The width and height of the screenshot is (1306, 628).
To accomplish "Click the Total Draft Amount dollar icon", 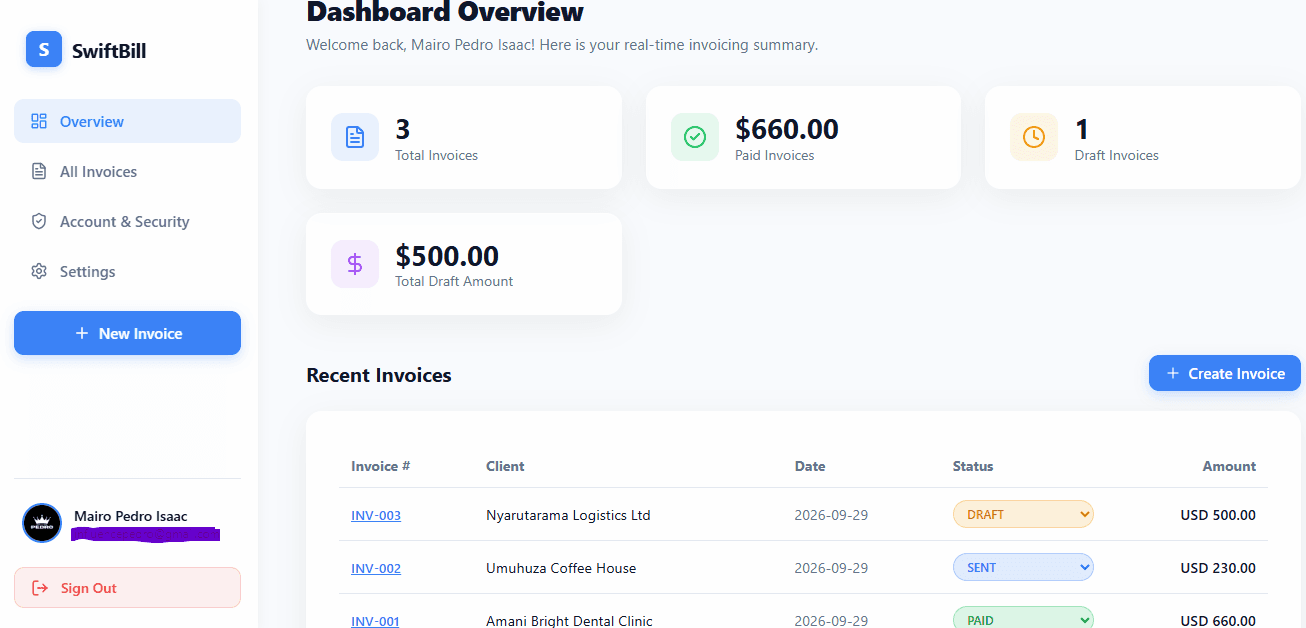I will pyautogui.click(x=355, y=264).
